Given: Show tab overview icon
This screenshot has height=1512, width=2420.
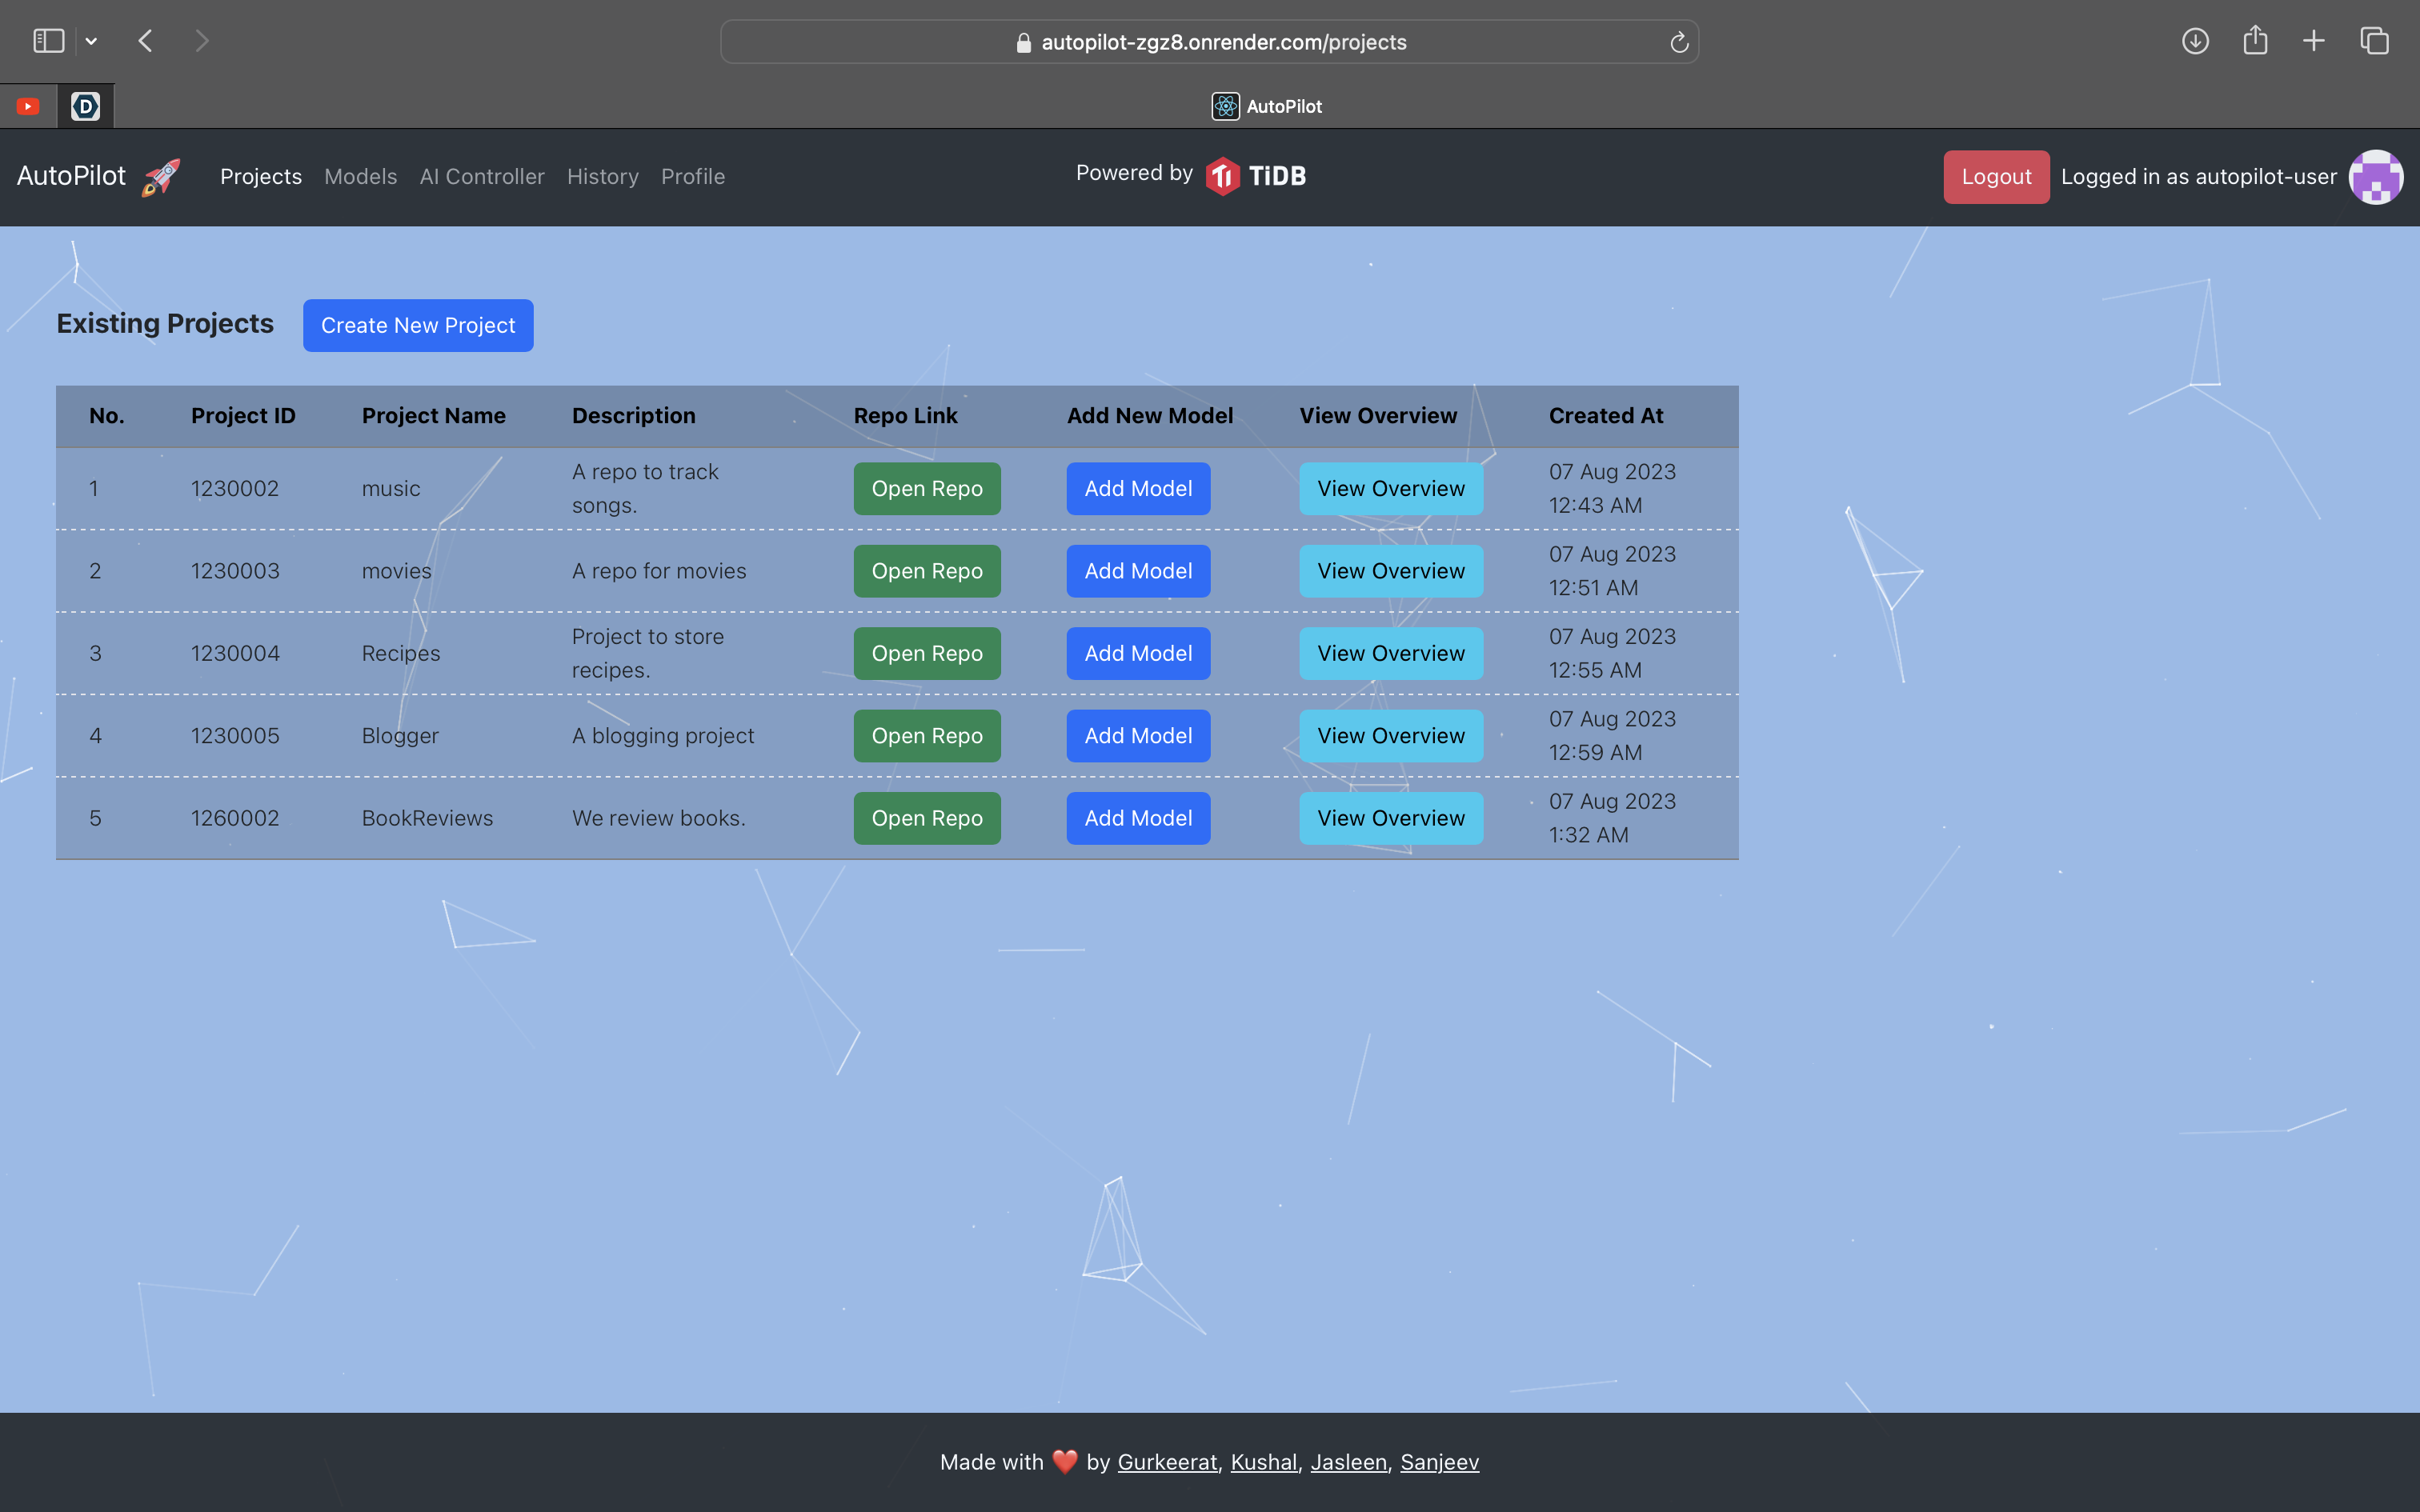Looking at the screenshot, I should pyautogui.click(x=2374, y=41).
